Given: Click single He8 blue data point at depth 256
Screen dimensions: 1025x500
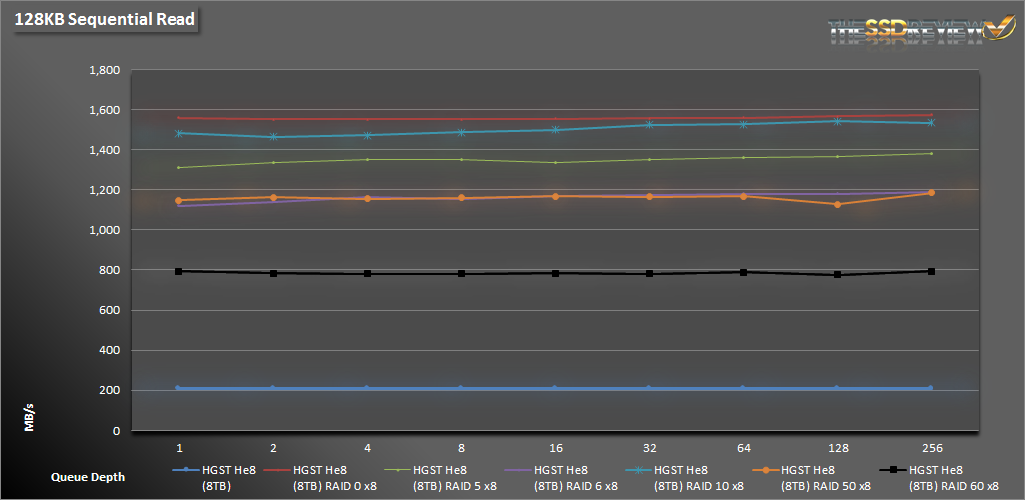Looking at the screenshot, I should pos(932,388).
